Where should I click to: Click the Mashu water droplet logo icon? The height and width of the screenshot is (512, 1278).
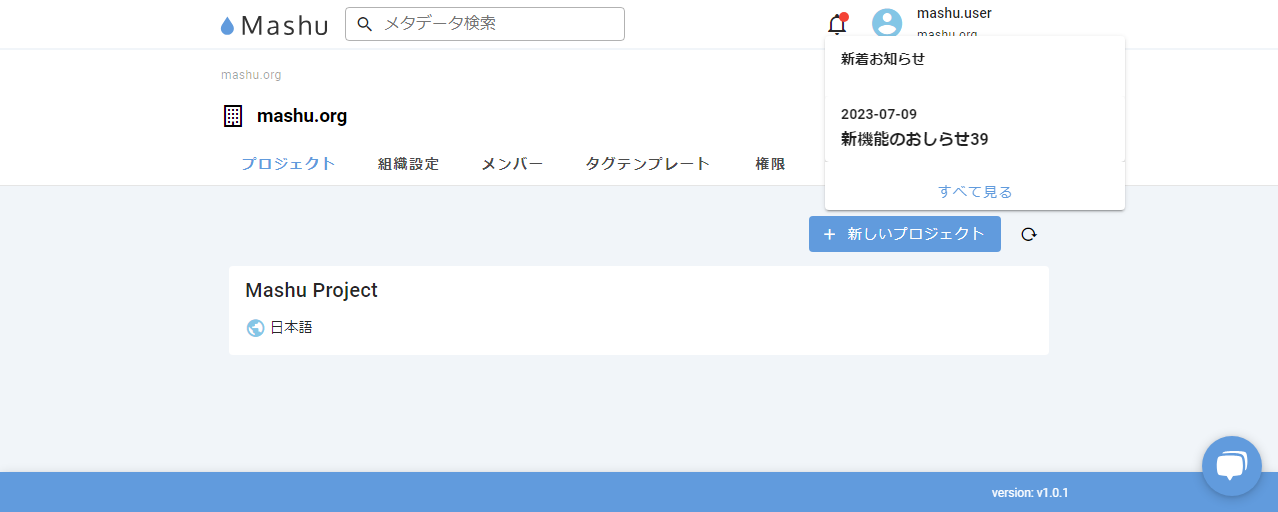point(227,26)
